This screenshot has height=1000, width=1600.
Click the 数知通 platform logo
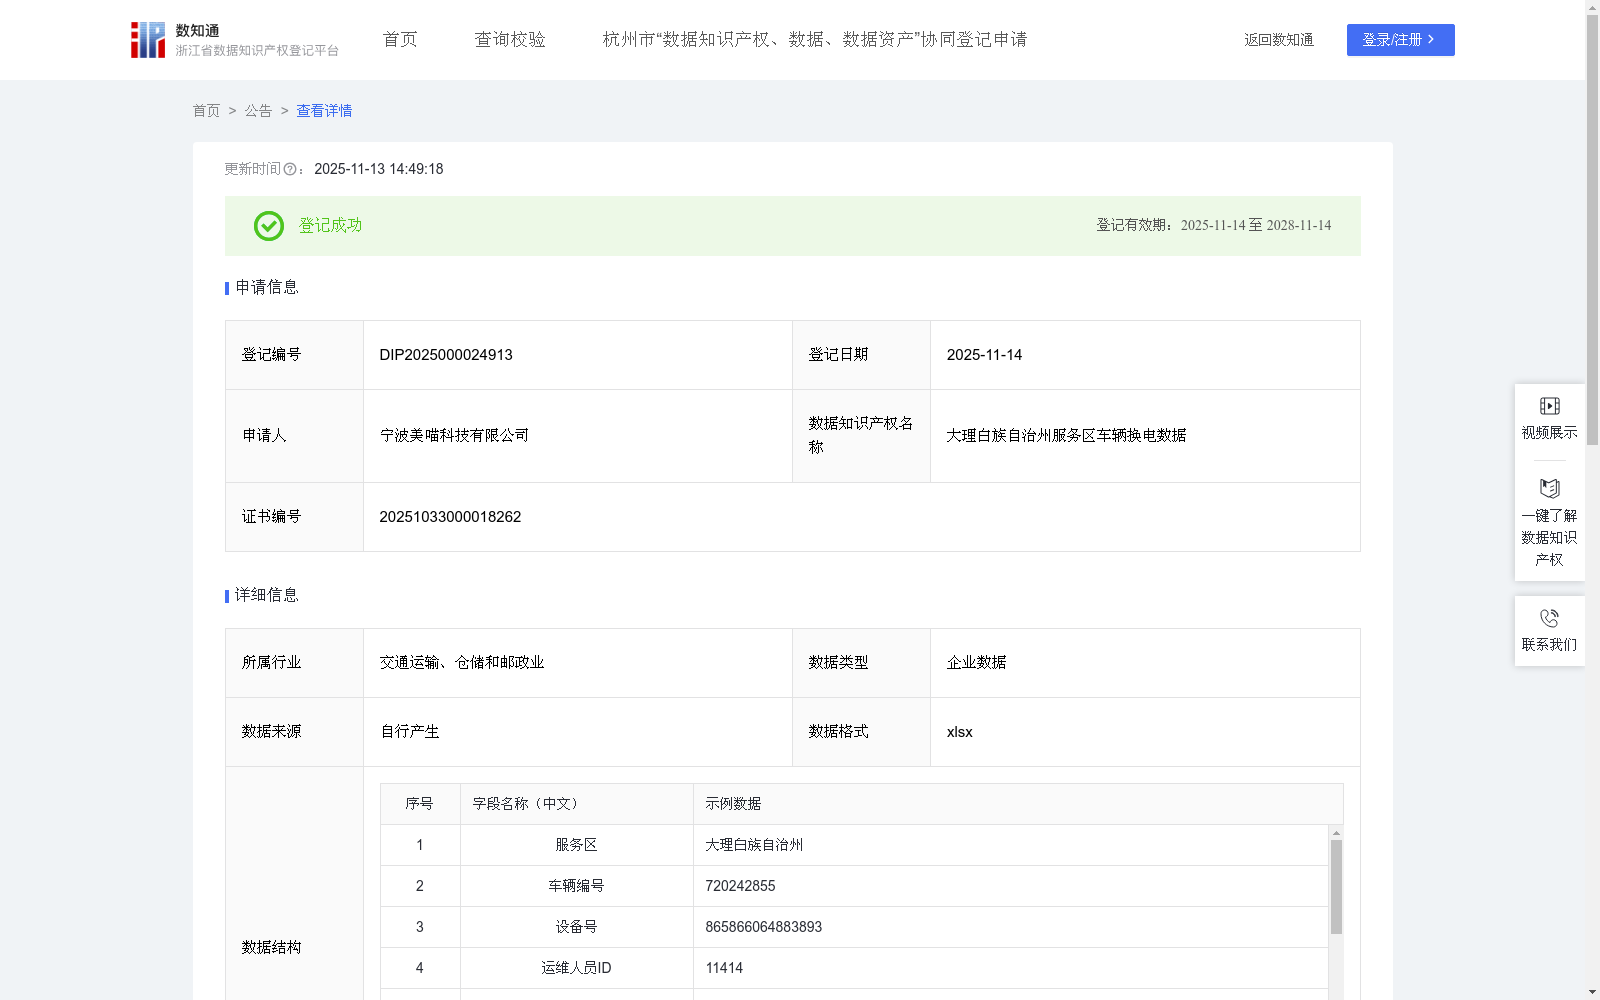[147, 39]
